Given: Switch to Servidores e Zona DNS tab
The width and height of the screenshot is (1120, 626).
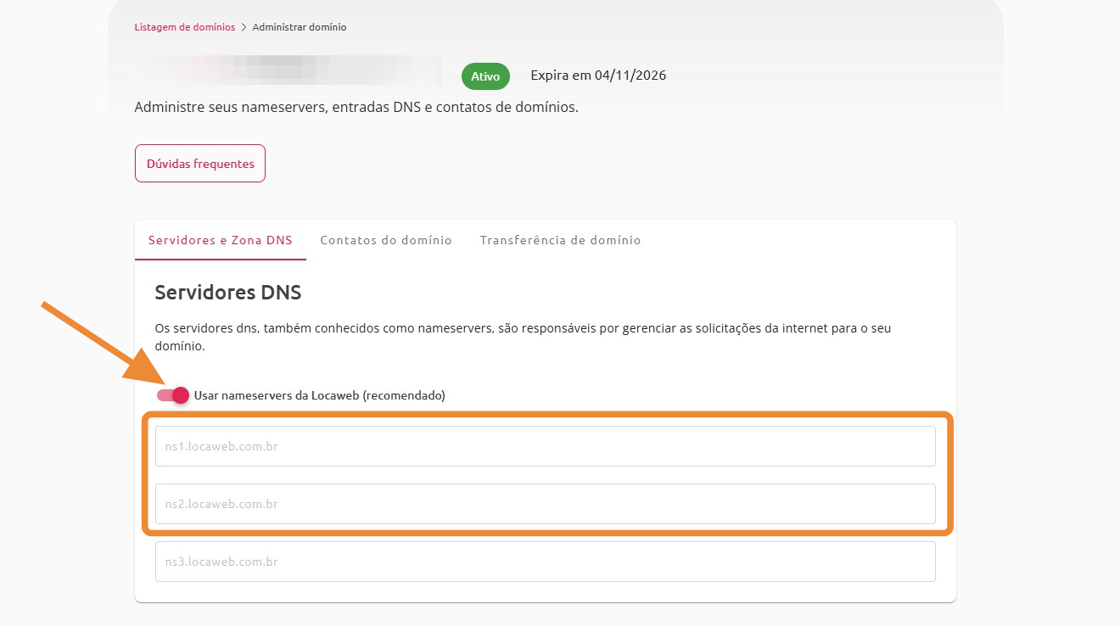Looking at the screenshot, I should [x=220, y=240].
